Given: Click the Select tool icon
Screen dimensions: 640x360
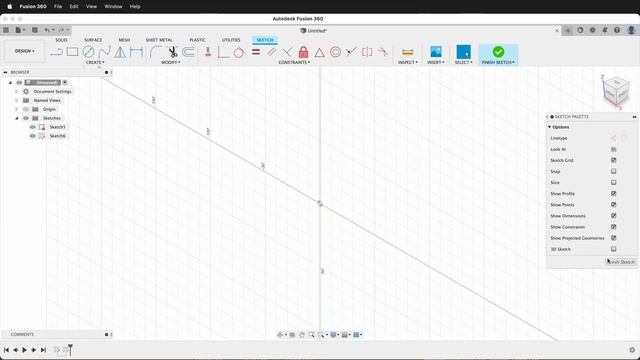Looking at the screenshot, I should point(463,52).
